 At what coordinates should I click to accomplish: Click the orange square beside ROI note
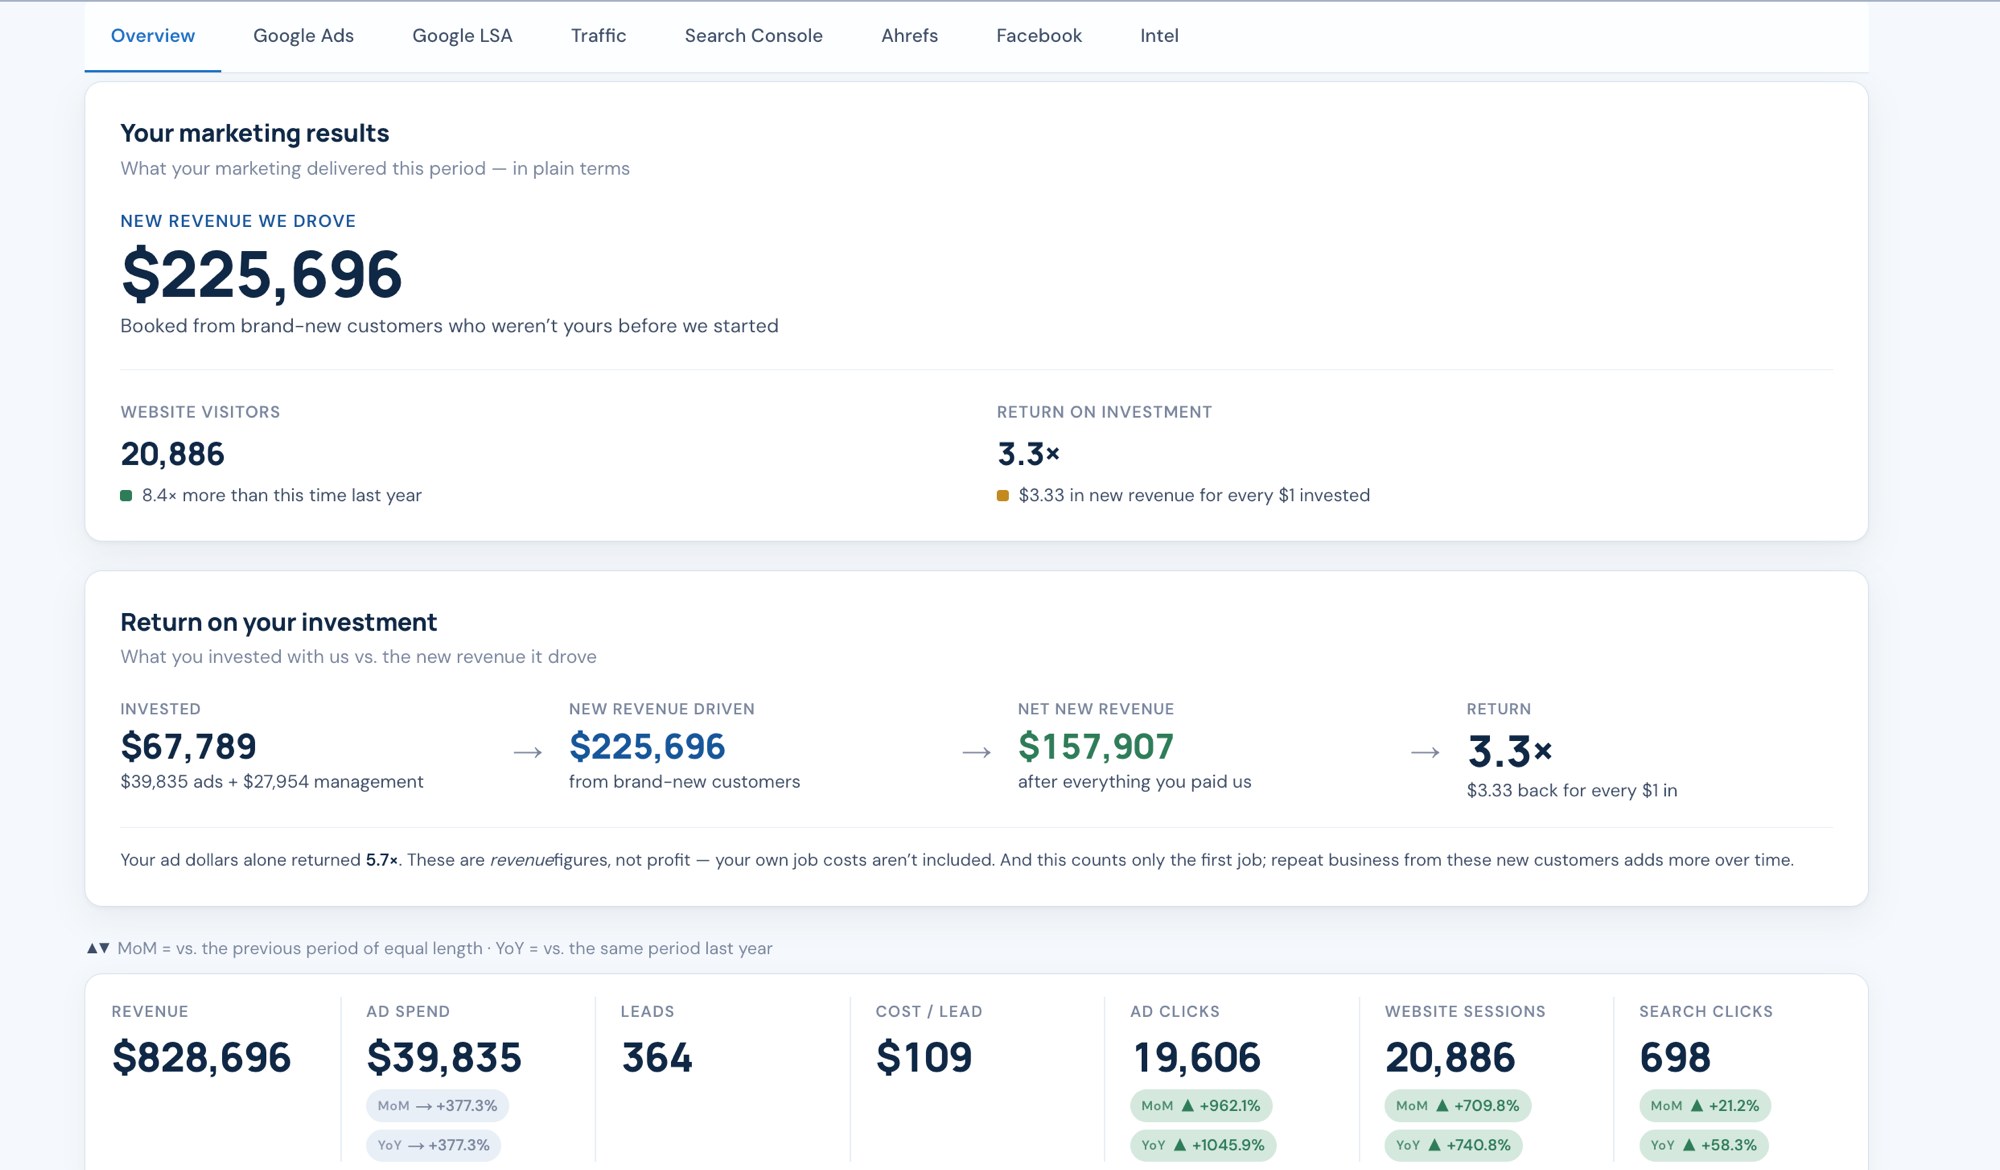pyautogui.click(x=1002, y=495)
